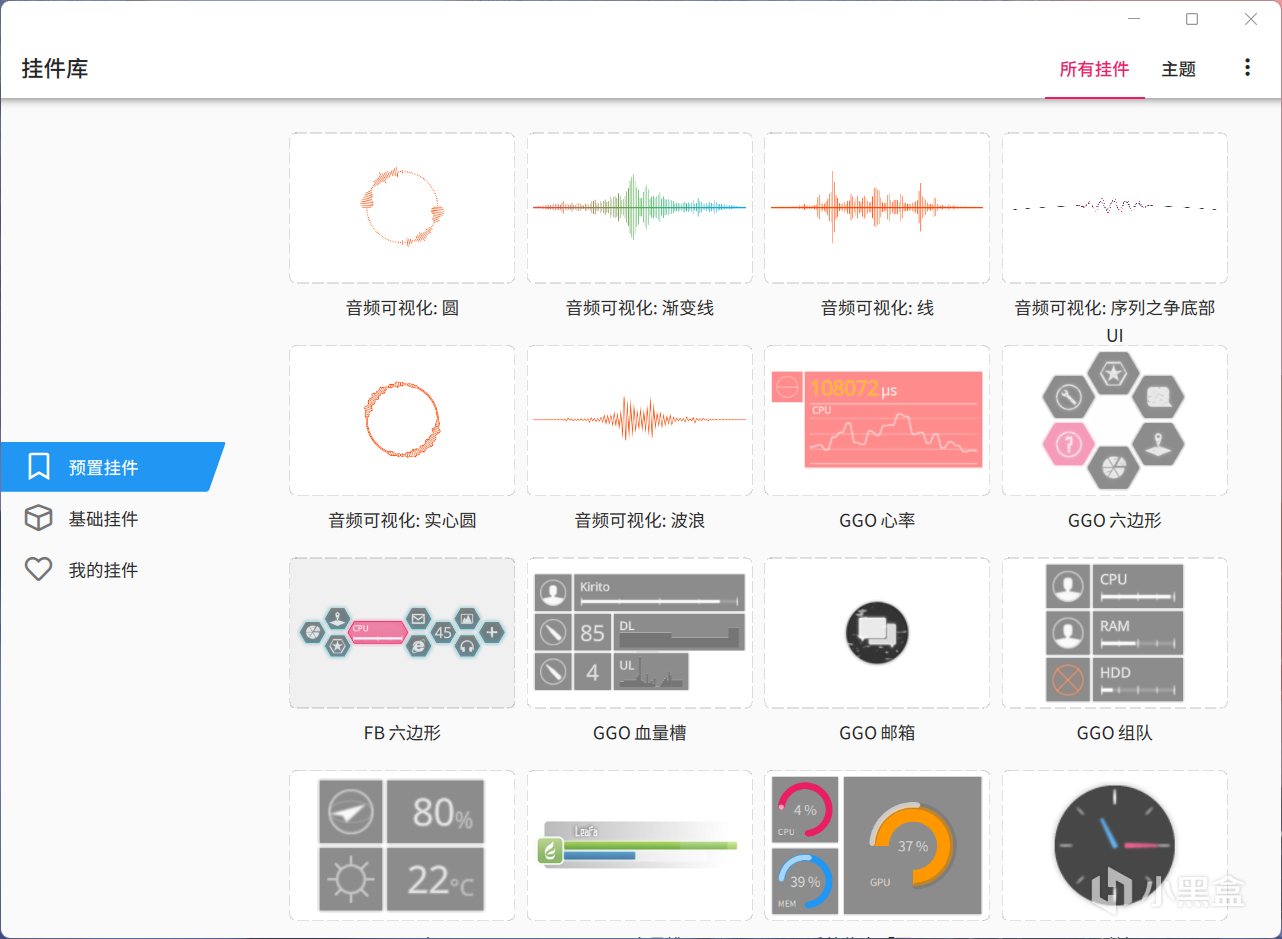Switch to the 所有挂件 tab
Image resolution: width=1282 pixels, height=939 pixels.
pyautogui.click(x=1095, y=69)
